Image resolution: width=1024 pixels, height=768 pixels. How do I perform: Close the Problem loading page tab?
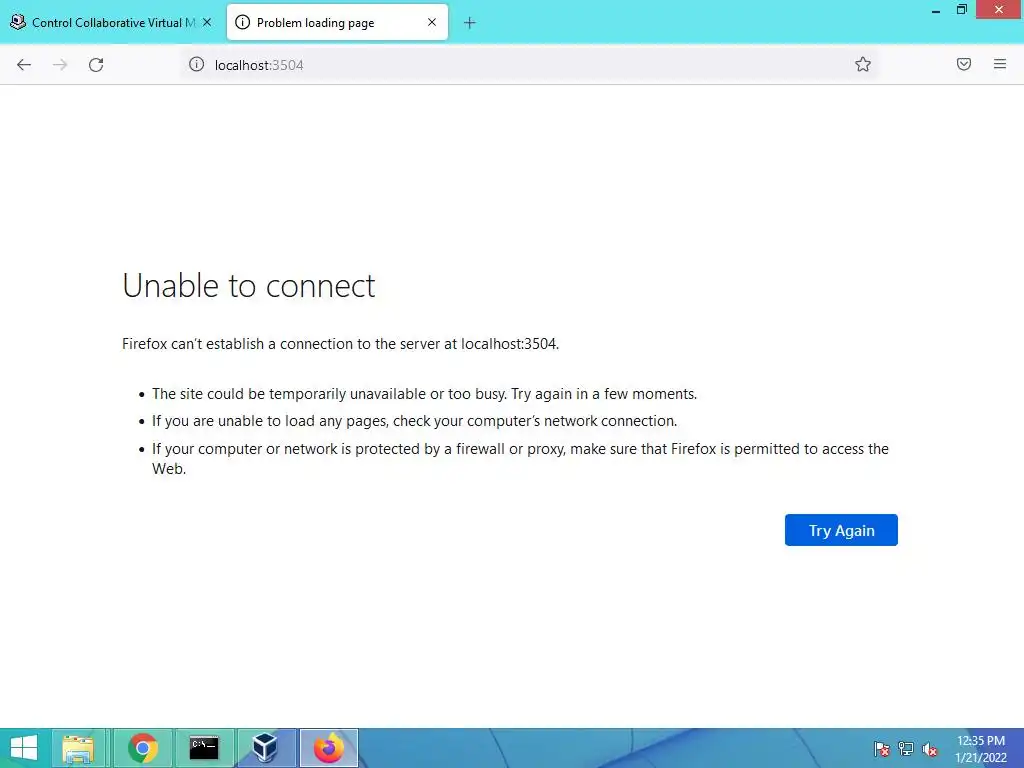coord(432,22)
